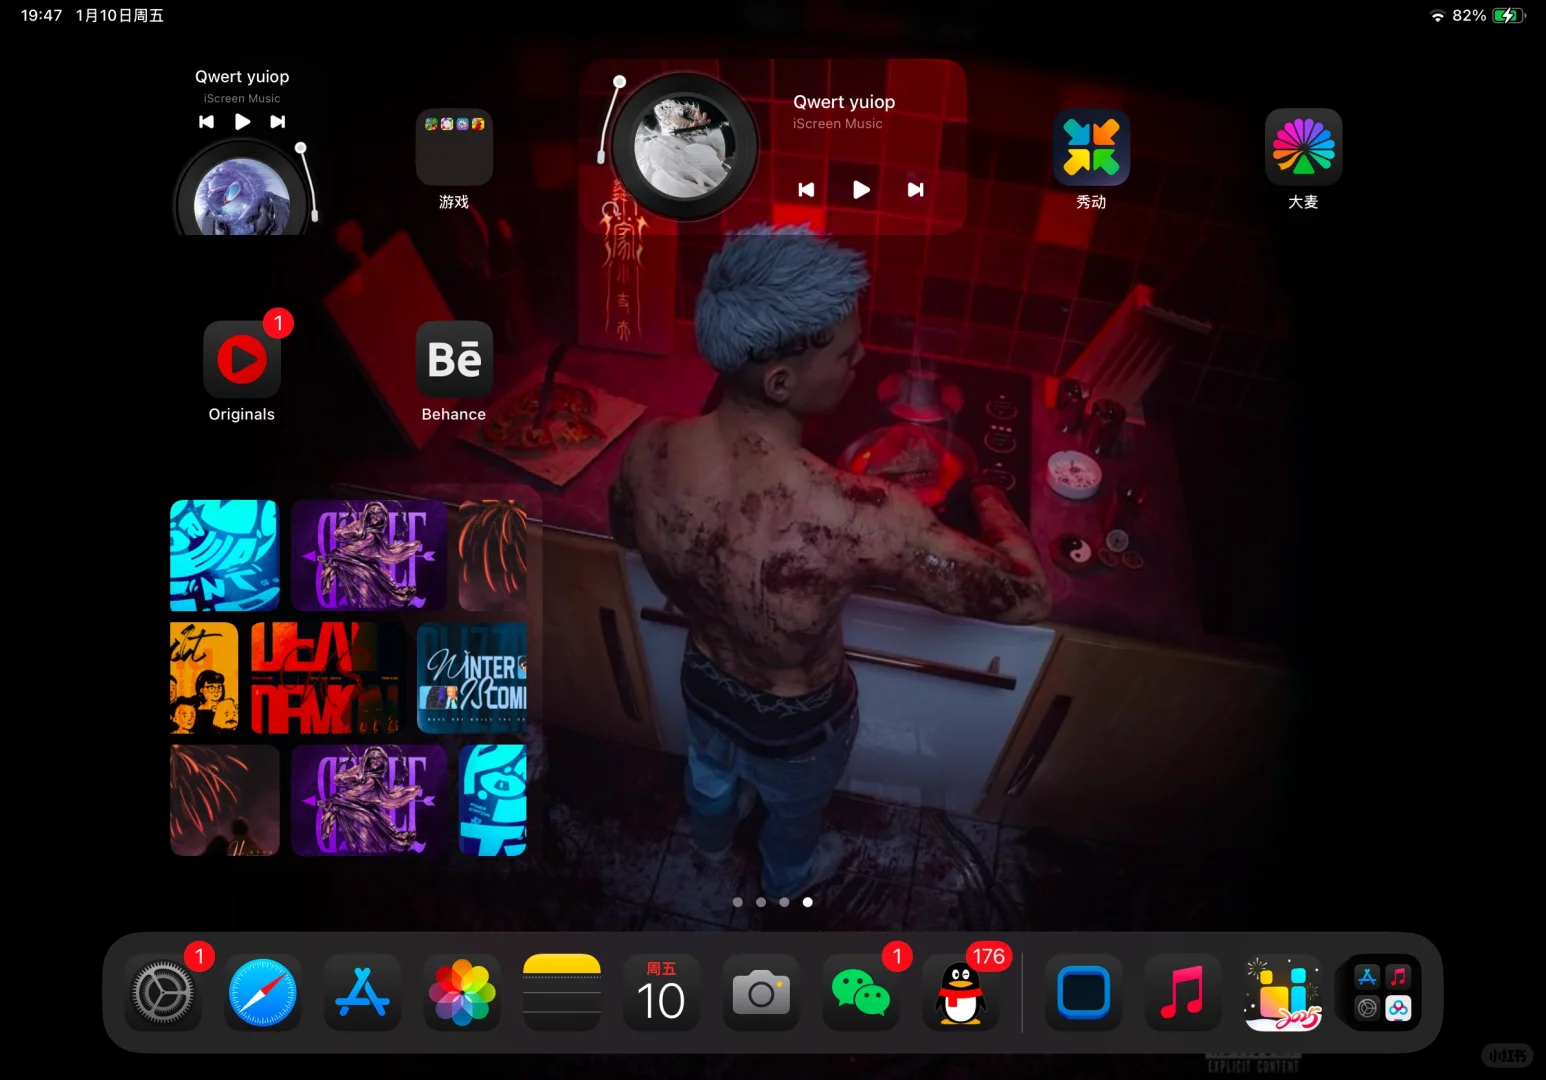The image size is (1546, 1080).
Task: Launch the Camera app from the dock
Action: (x=761, y=993)
